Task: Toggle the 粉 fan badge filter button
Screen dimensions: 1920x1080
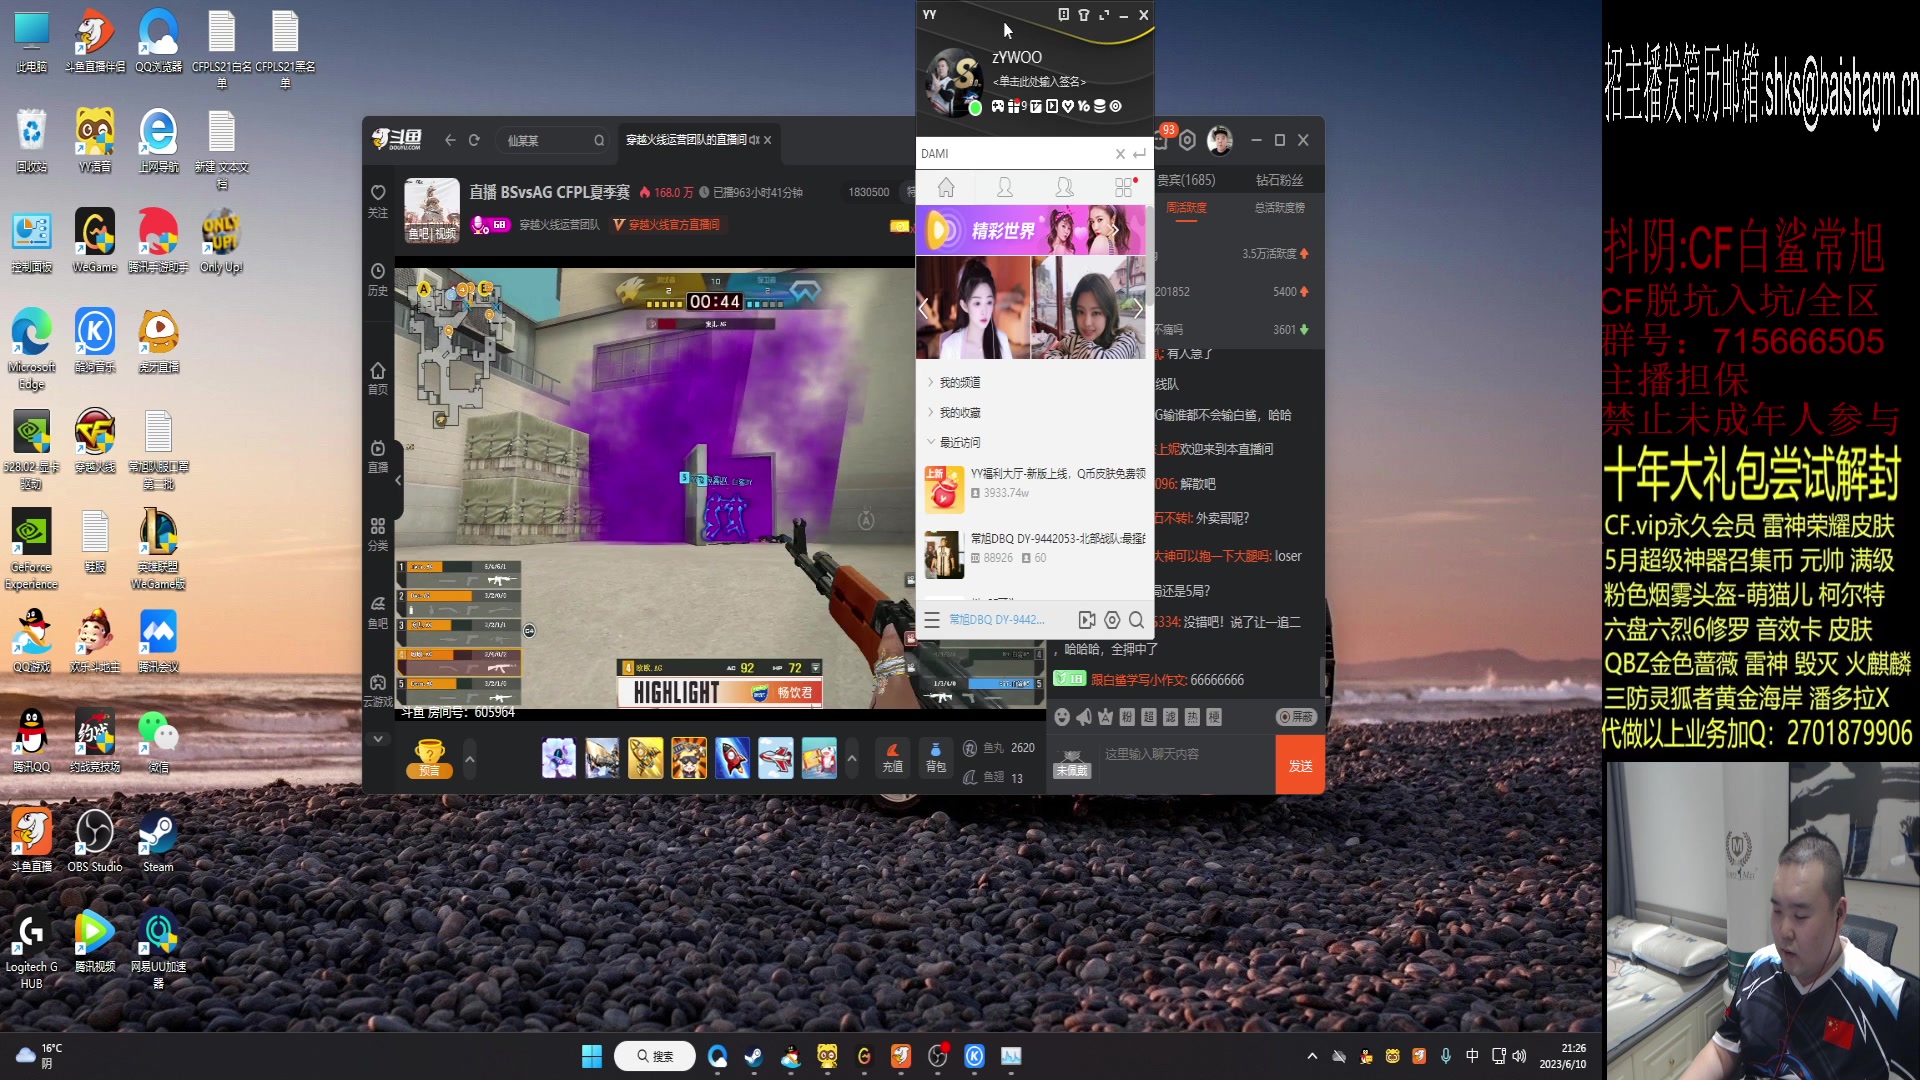Action: click(x=1127, y=717)
